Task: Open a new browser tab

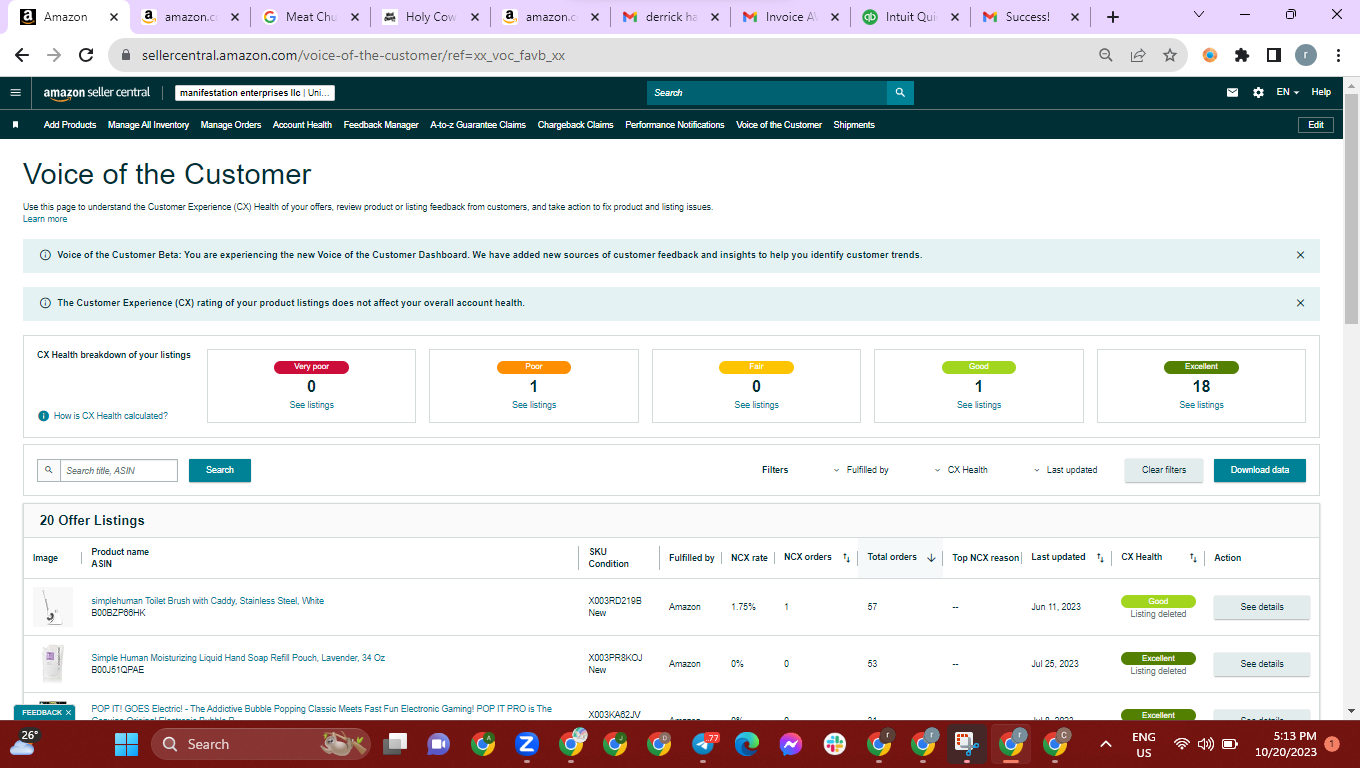Action: (1113, 17)
